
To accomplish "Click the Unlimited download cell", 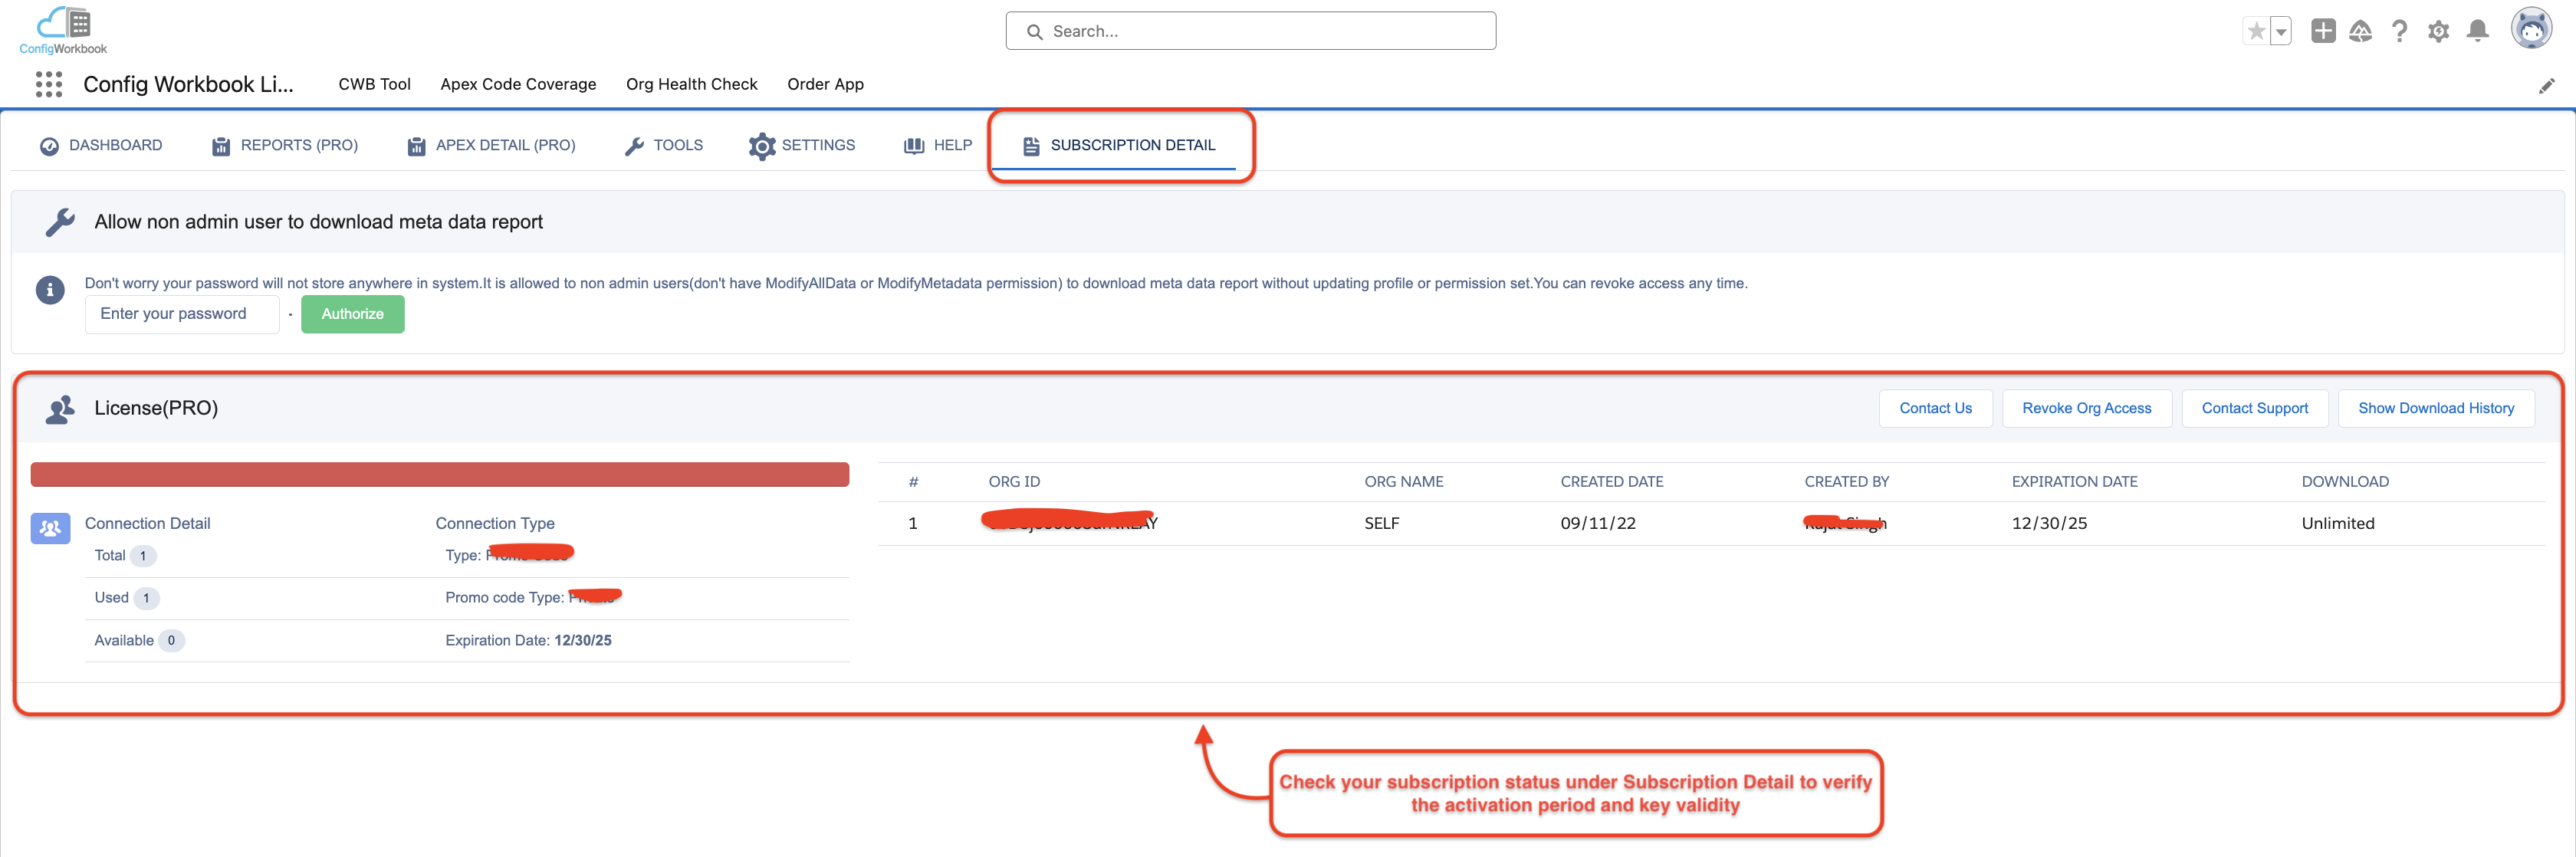I will [2337, 524].
